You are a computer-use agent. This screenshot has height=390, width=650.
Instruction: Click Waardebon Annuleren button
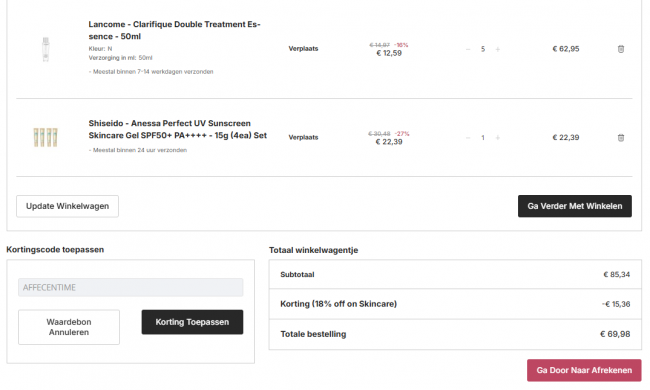tap(69, 327)
